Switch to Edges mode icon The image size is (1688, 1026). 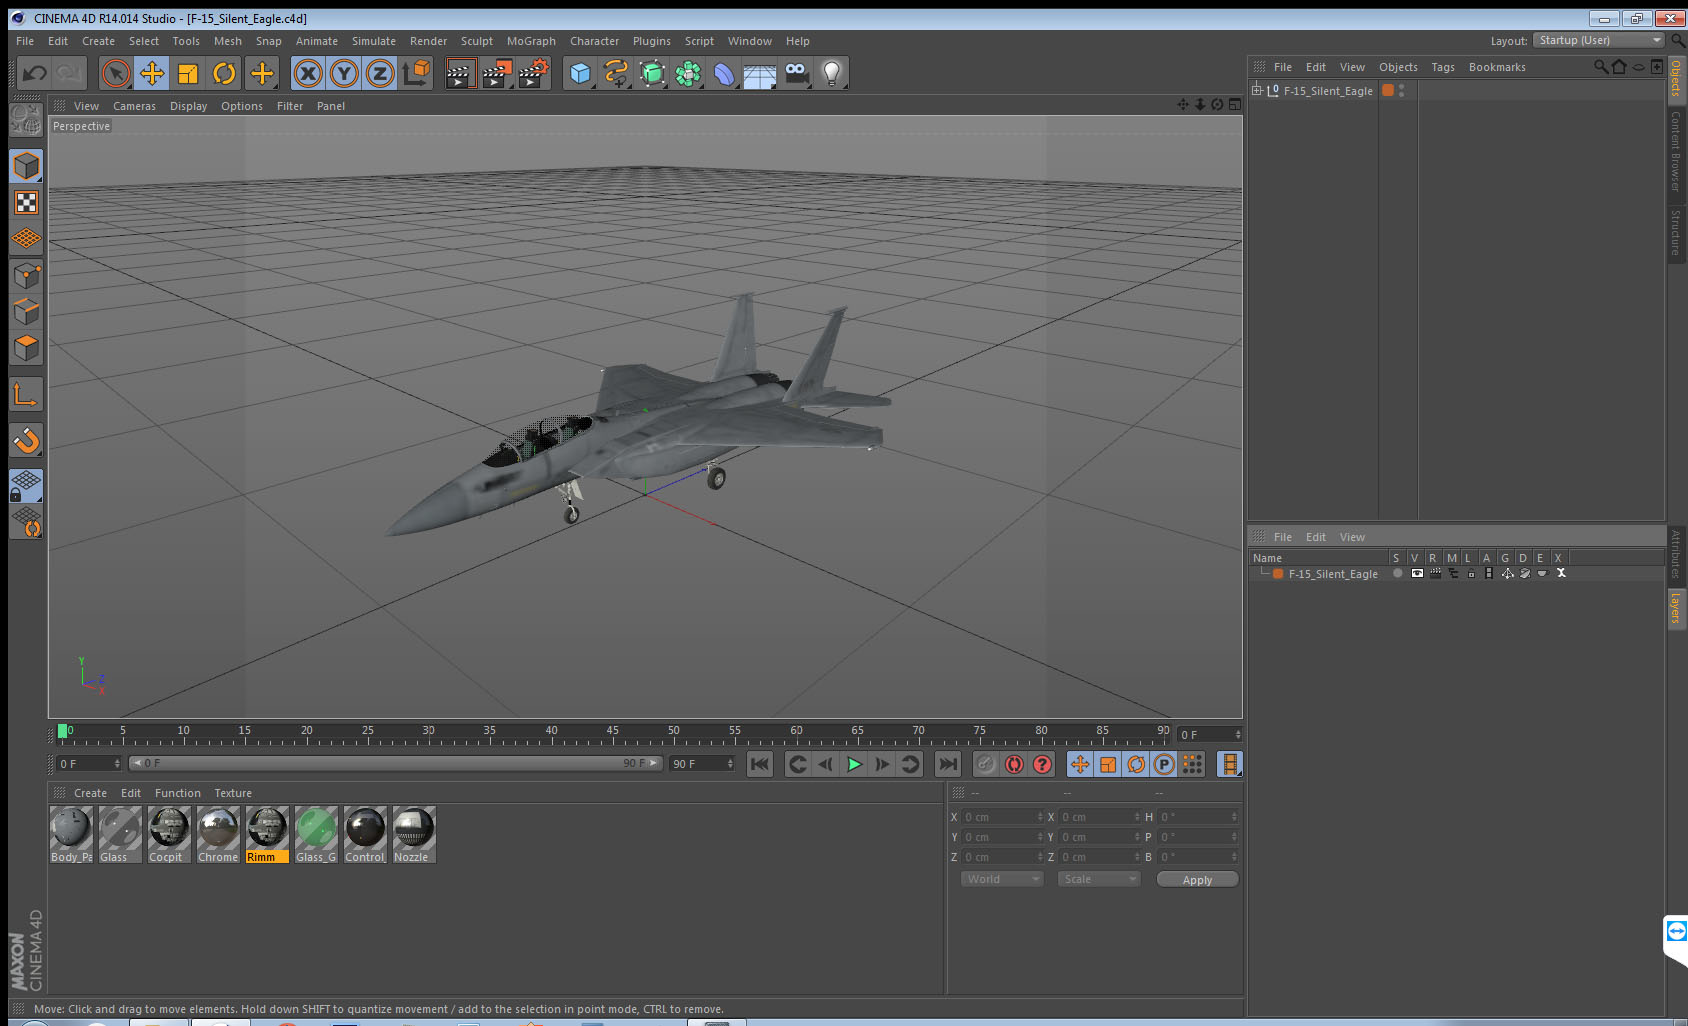pos(26,312)
